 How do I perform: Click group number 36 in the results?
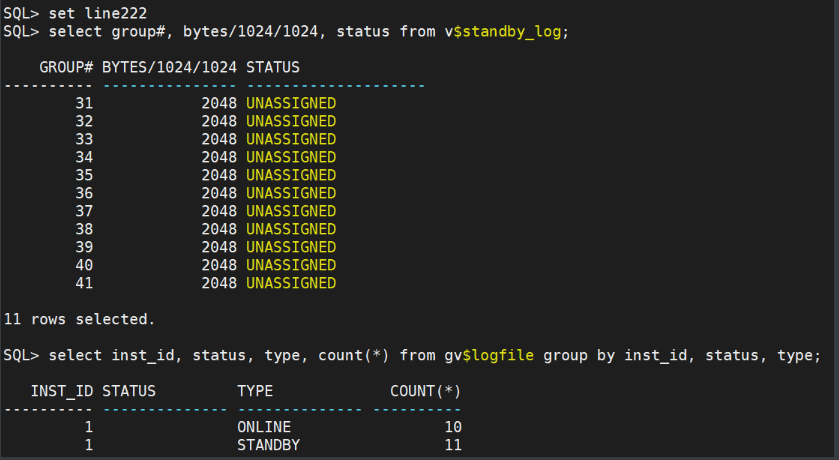83,193
